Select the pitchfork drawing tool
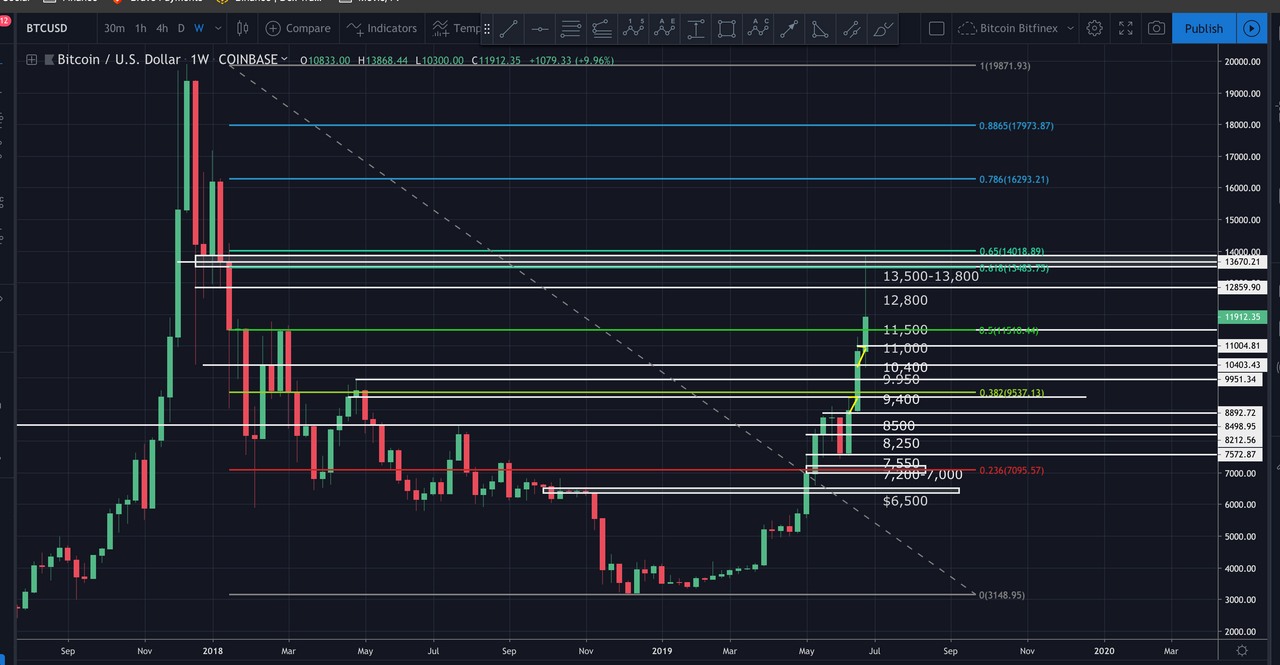Viewport: 1280px width, 665px height. coord(601,29)
